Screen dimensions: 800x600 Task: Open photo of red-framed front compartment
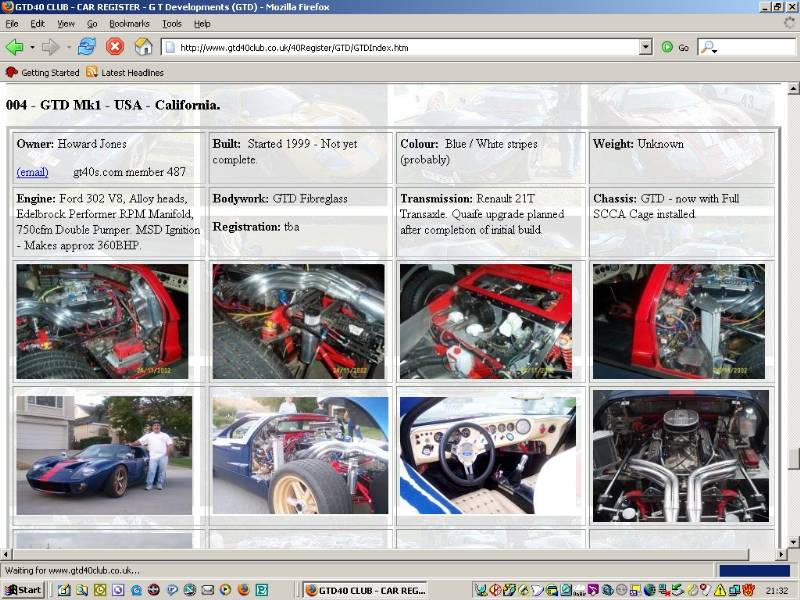click(x=486, y=321)
